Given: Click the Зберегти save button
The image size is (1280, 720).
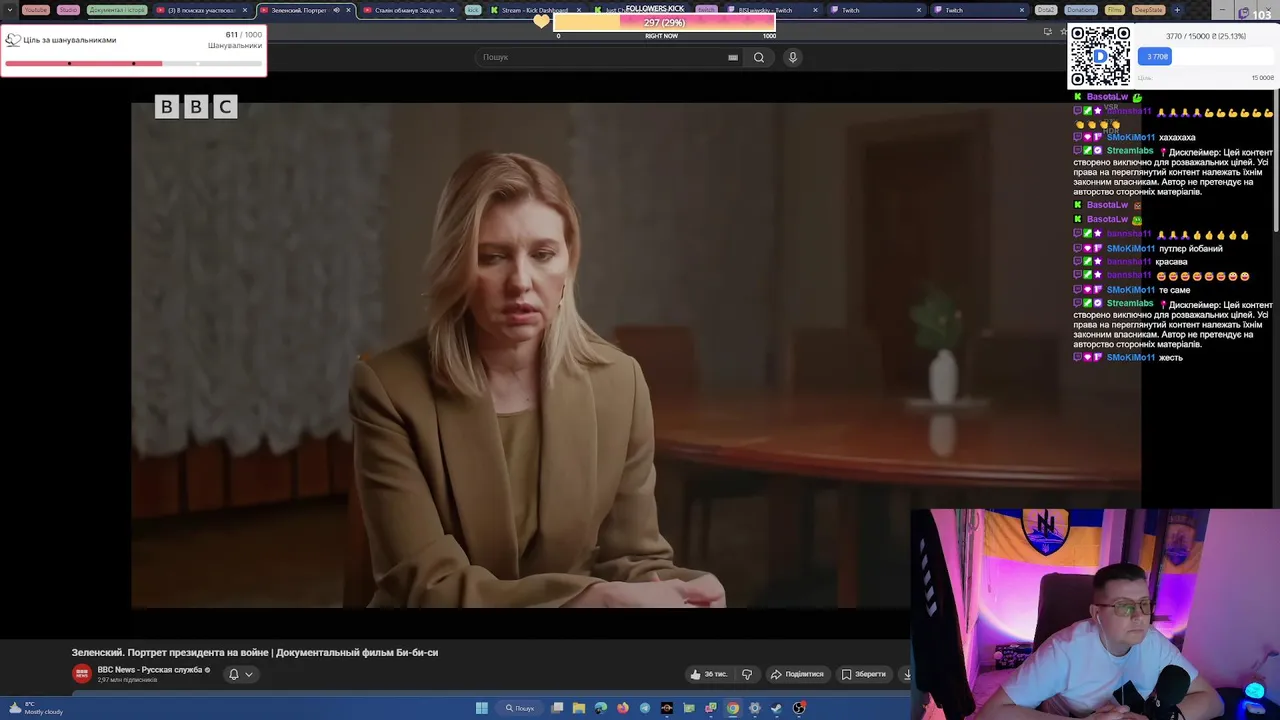Looking at the screenshot, I should pos(864,674).
